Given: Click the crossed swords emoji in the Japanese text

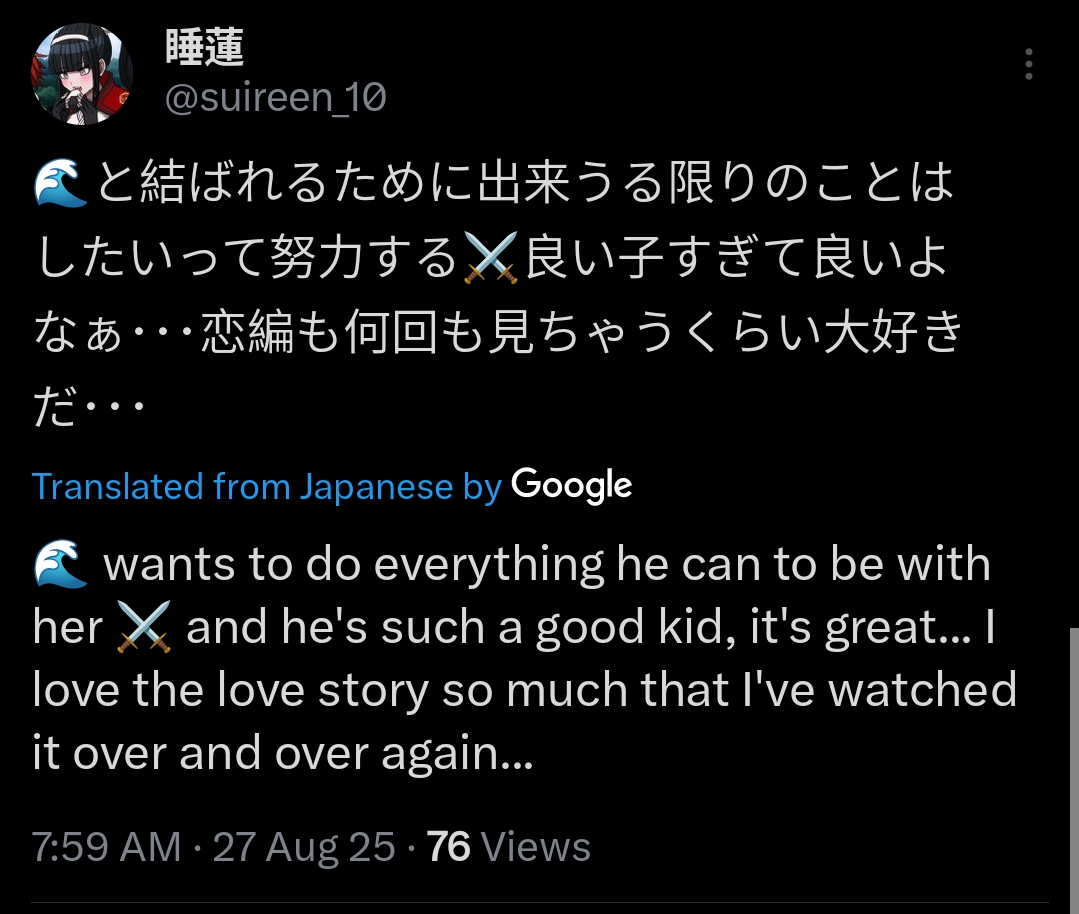Looking at the screenshot, I should pos(491,257).
